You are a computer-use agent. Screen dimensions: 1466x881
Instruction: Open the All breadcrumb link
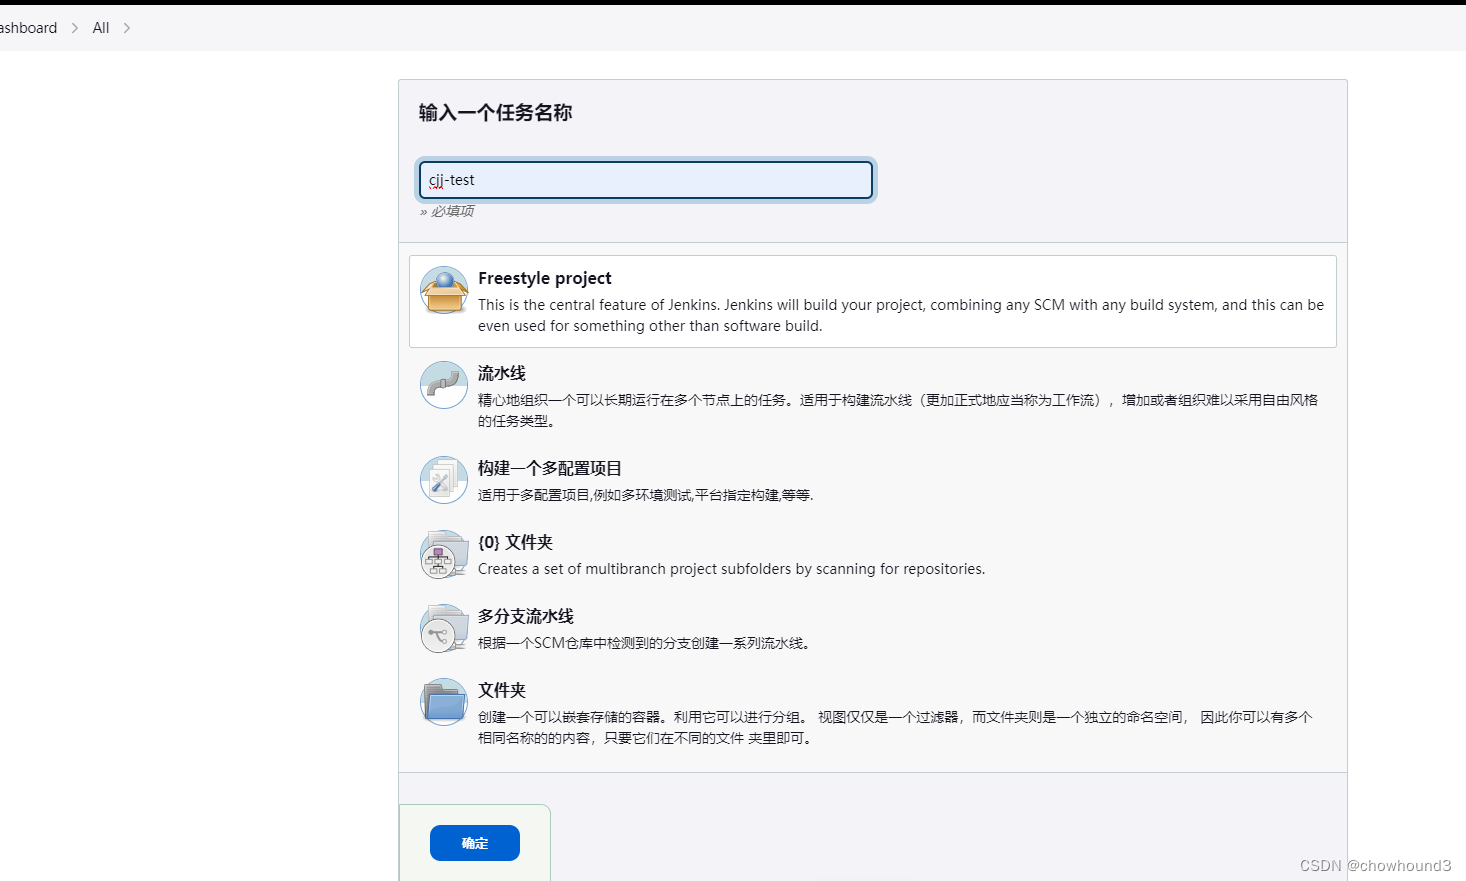point(101,28)
